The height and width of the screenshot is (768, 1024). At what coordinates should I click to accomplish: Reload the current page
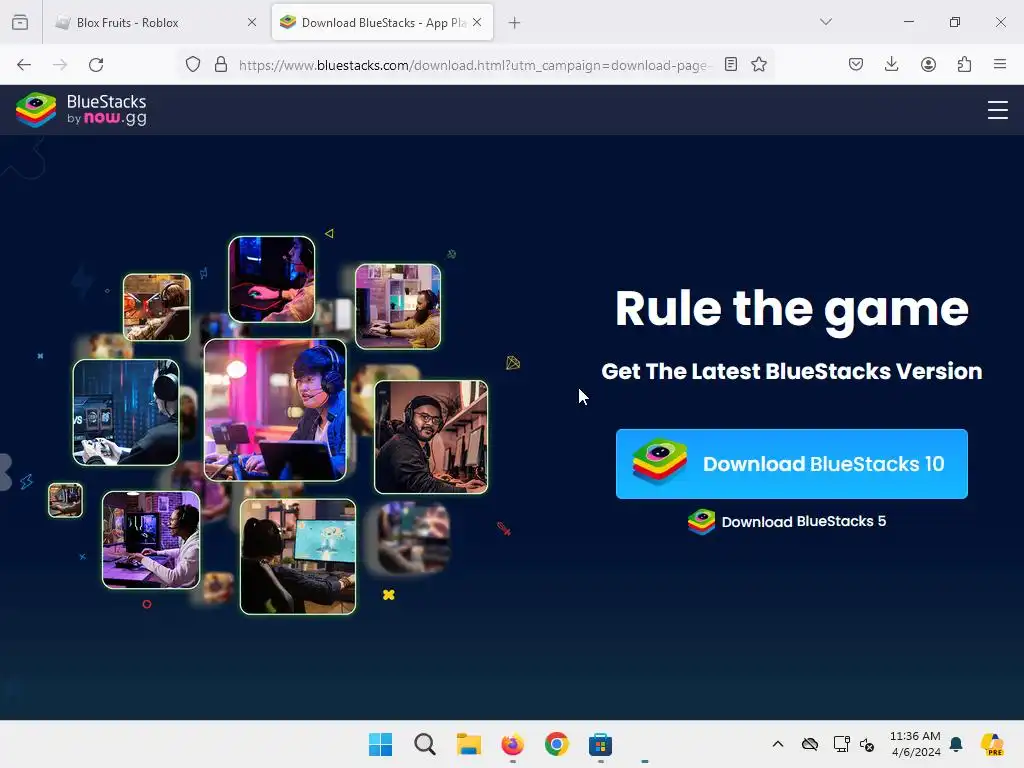click(x=96, y=65)
